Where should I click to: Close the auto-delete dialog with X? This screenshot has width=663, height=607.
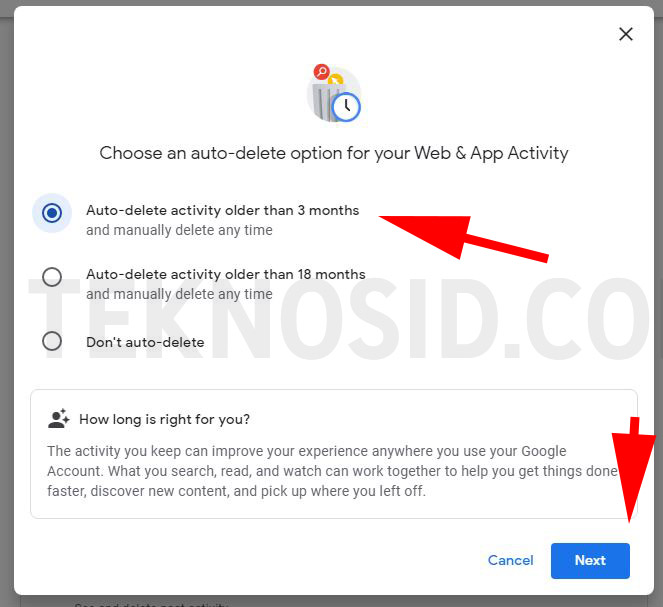[625, 34]
